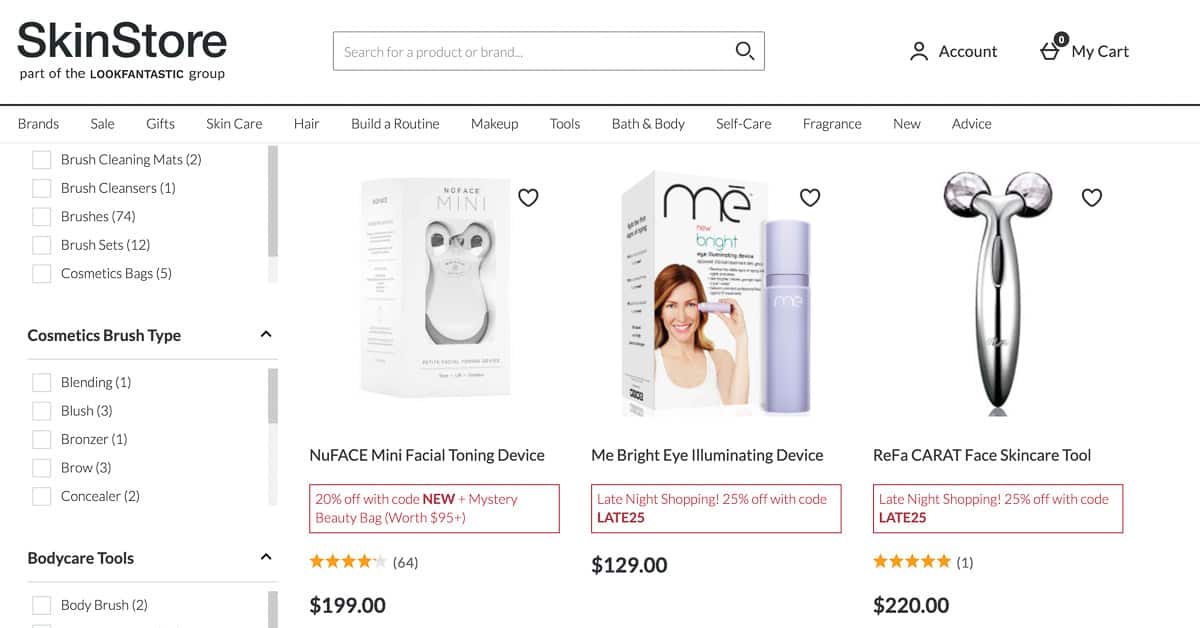1200x628 pixels.
Task: Click inside the product search field
Action: pyautogui.click(x=520, y=50)
